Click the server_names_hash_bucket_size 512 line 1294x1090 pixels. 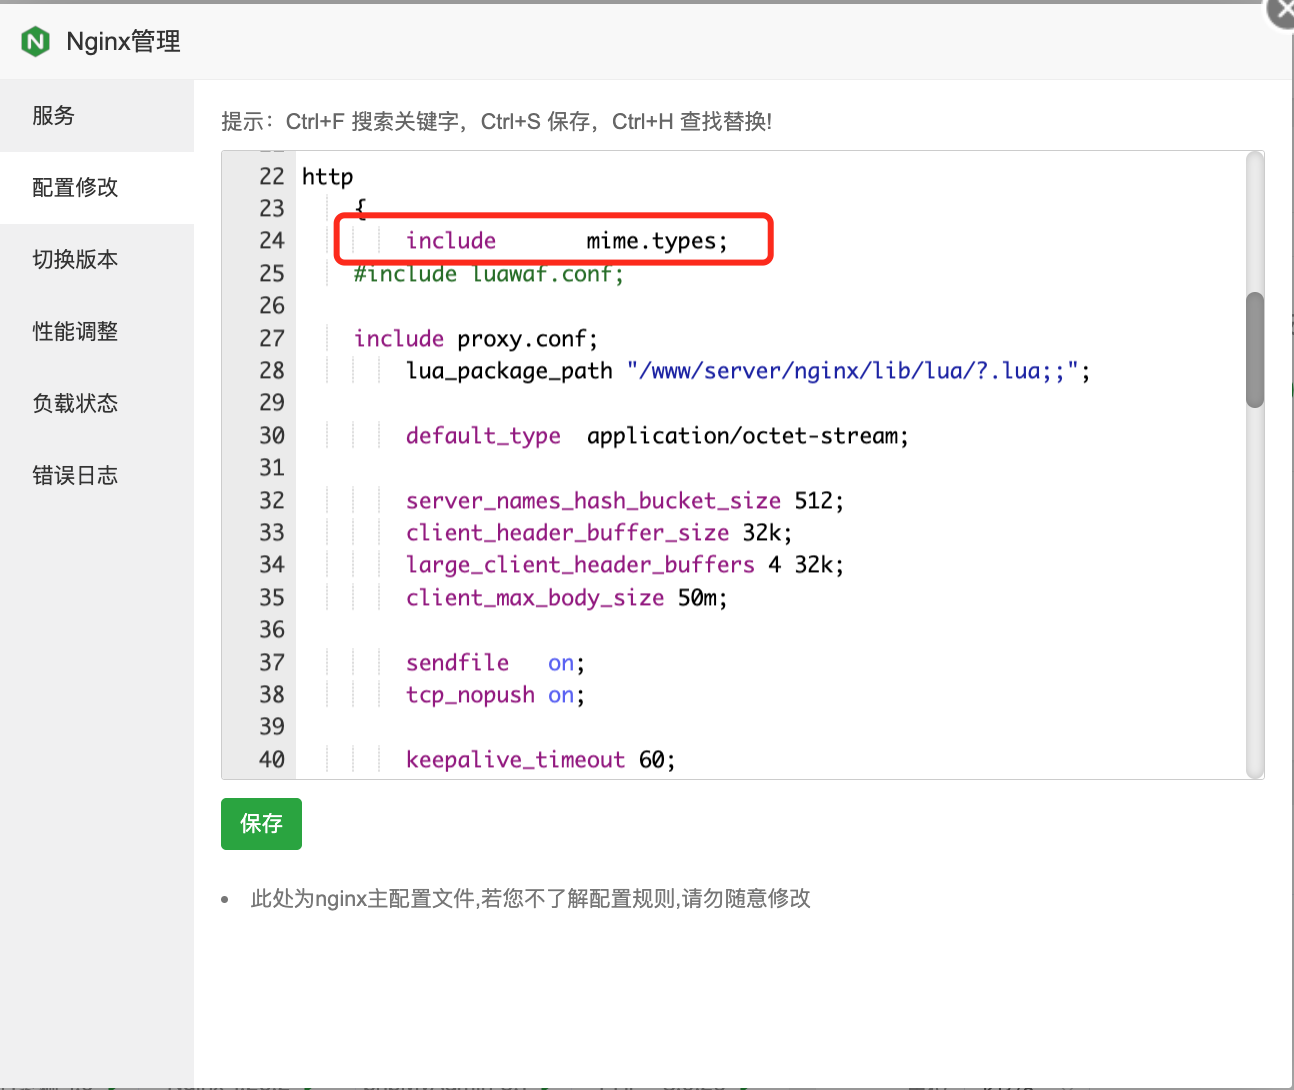pos(625,501)
